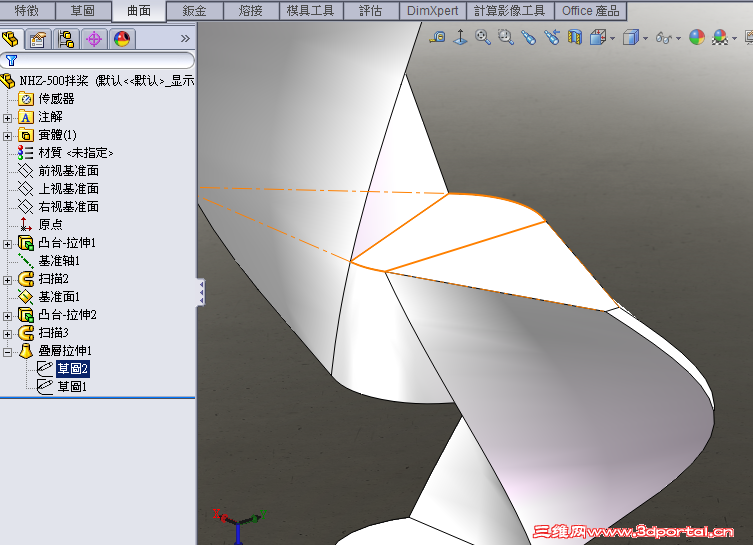
Task: Switch to the 草圖 tab
Action: [83, 10]
